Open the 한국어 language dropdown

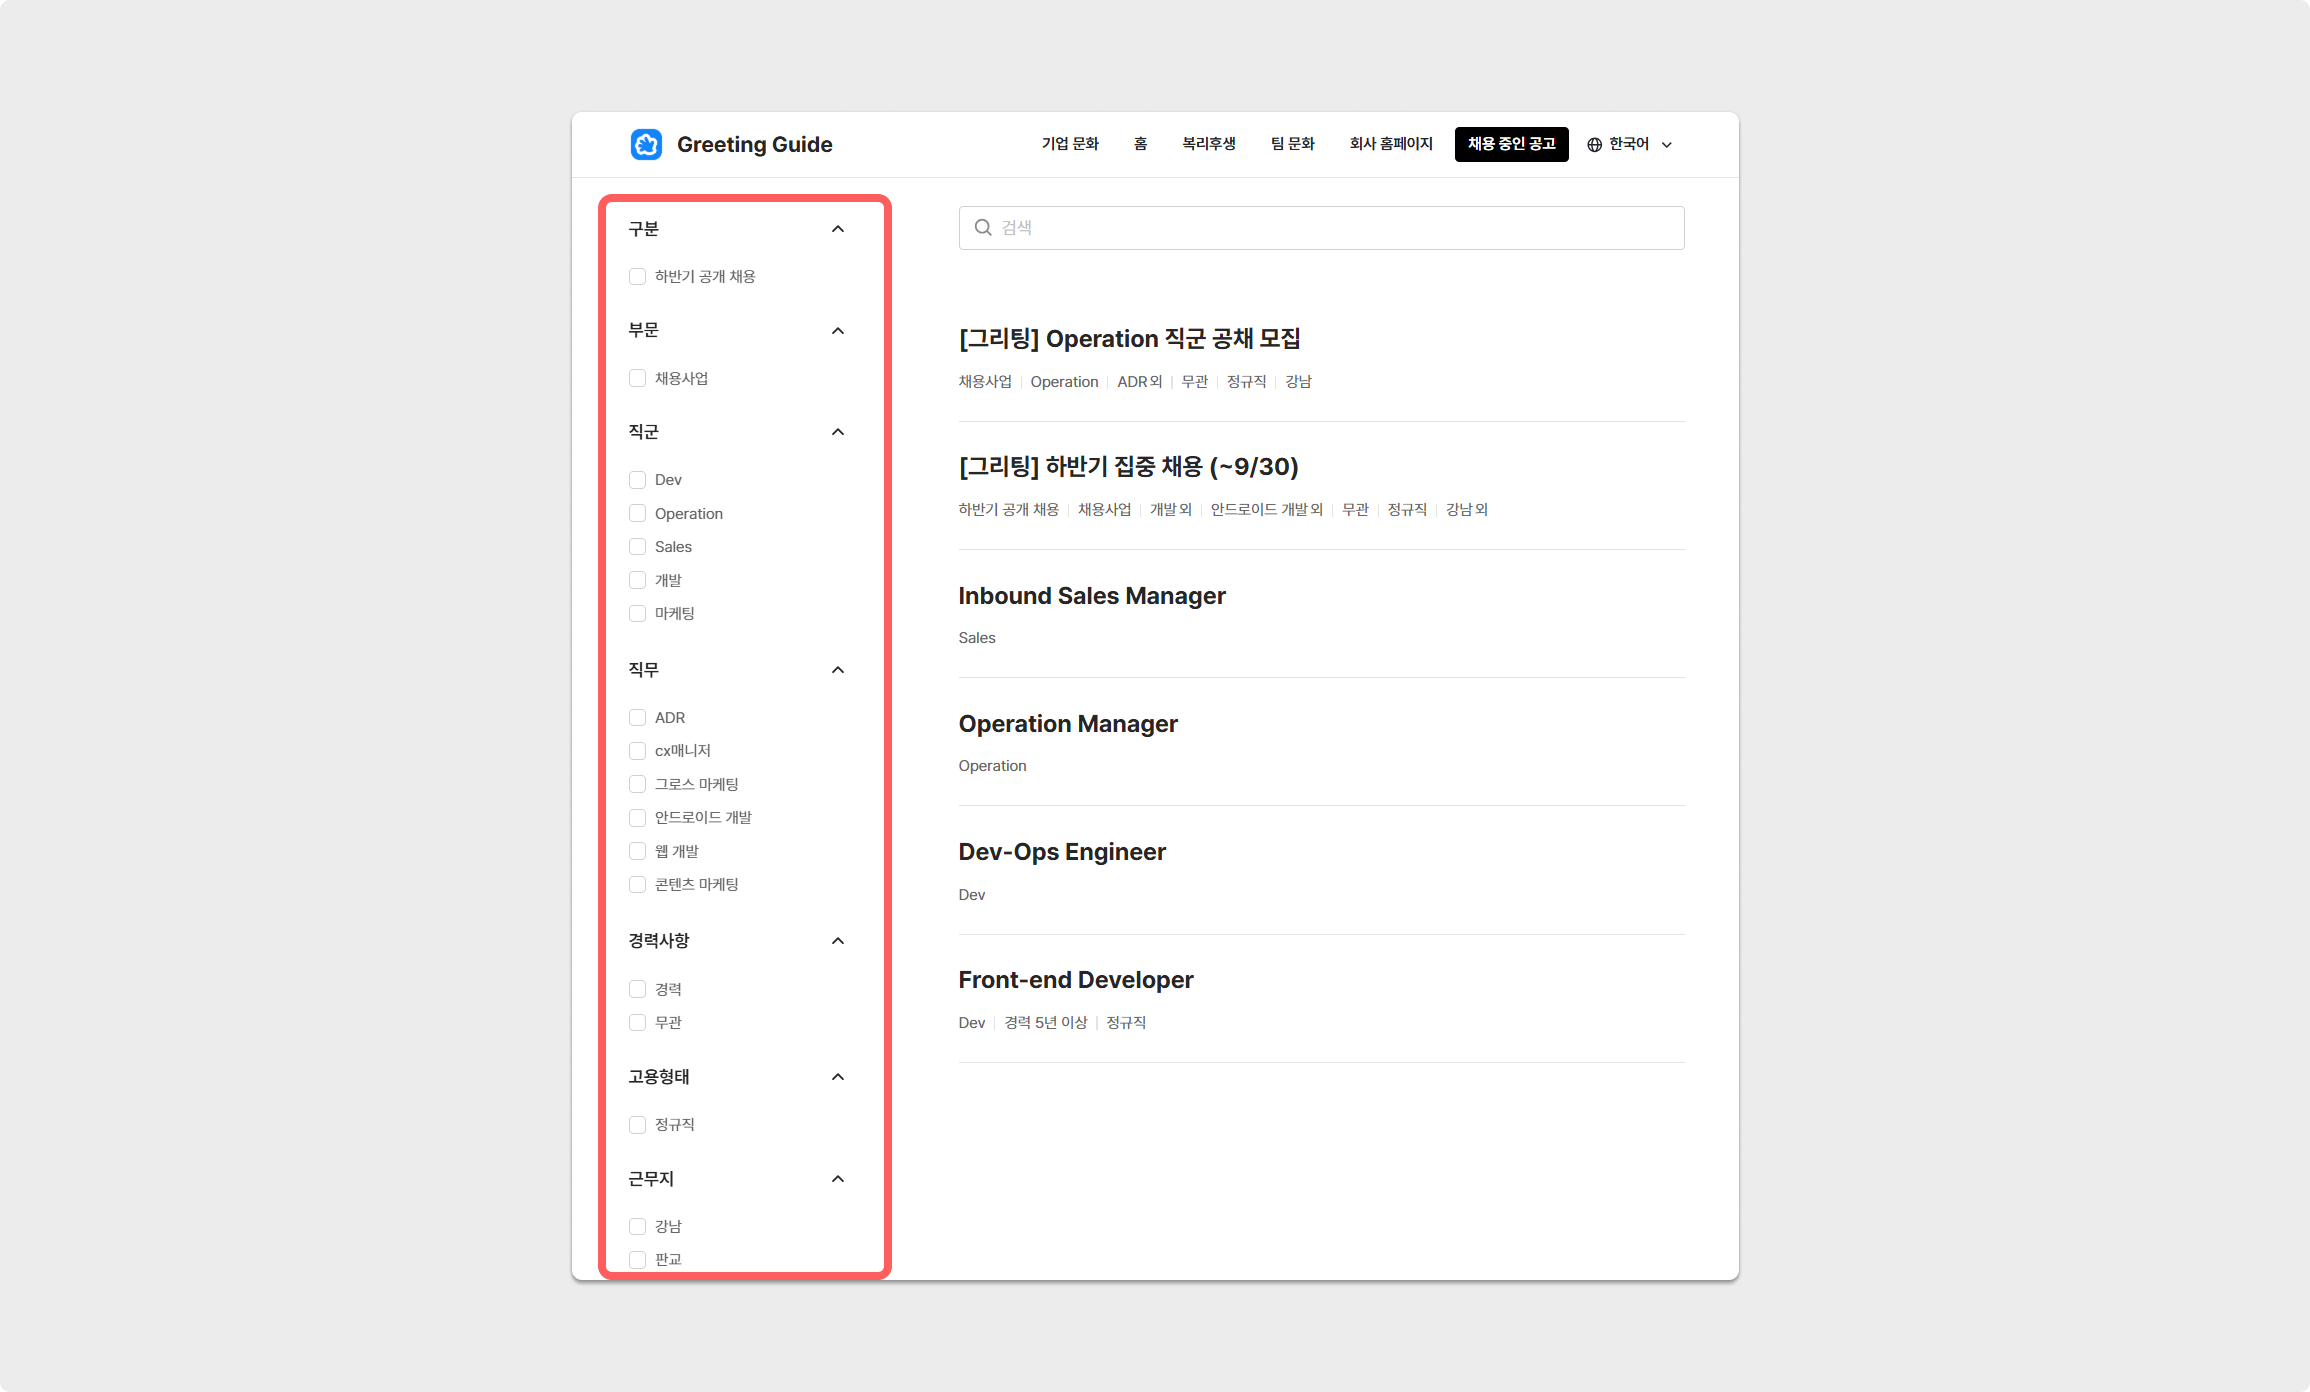[1630, 145]
